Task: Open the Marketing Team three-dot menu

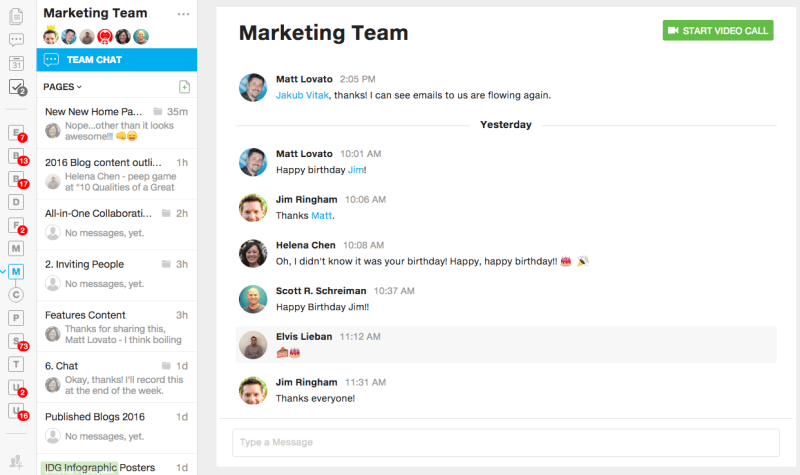Action: pos(183,14)
